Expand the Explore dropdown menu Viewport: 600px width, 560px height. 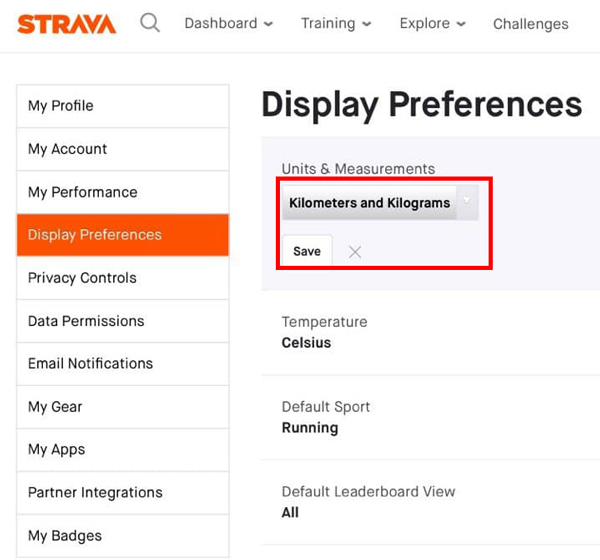click(433, 23)
